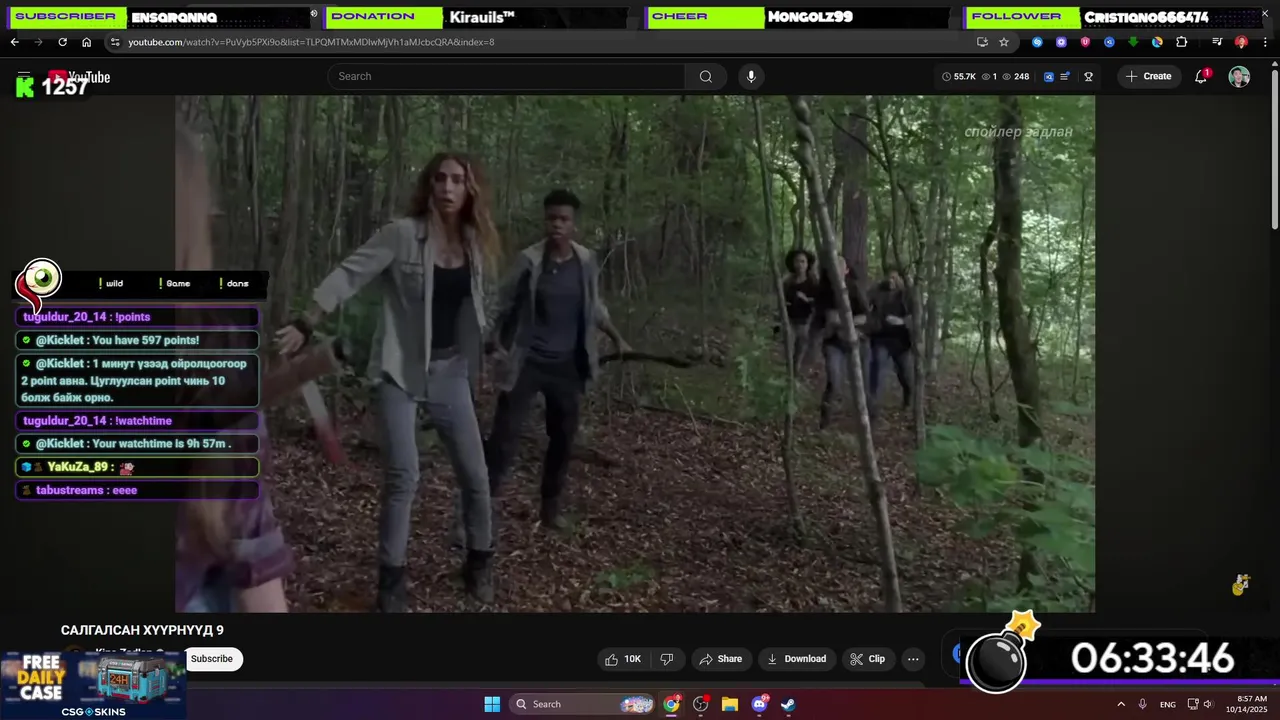Click the Clip button
Screen dimensions: 1280x720
867,659
